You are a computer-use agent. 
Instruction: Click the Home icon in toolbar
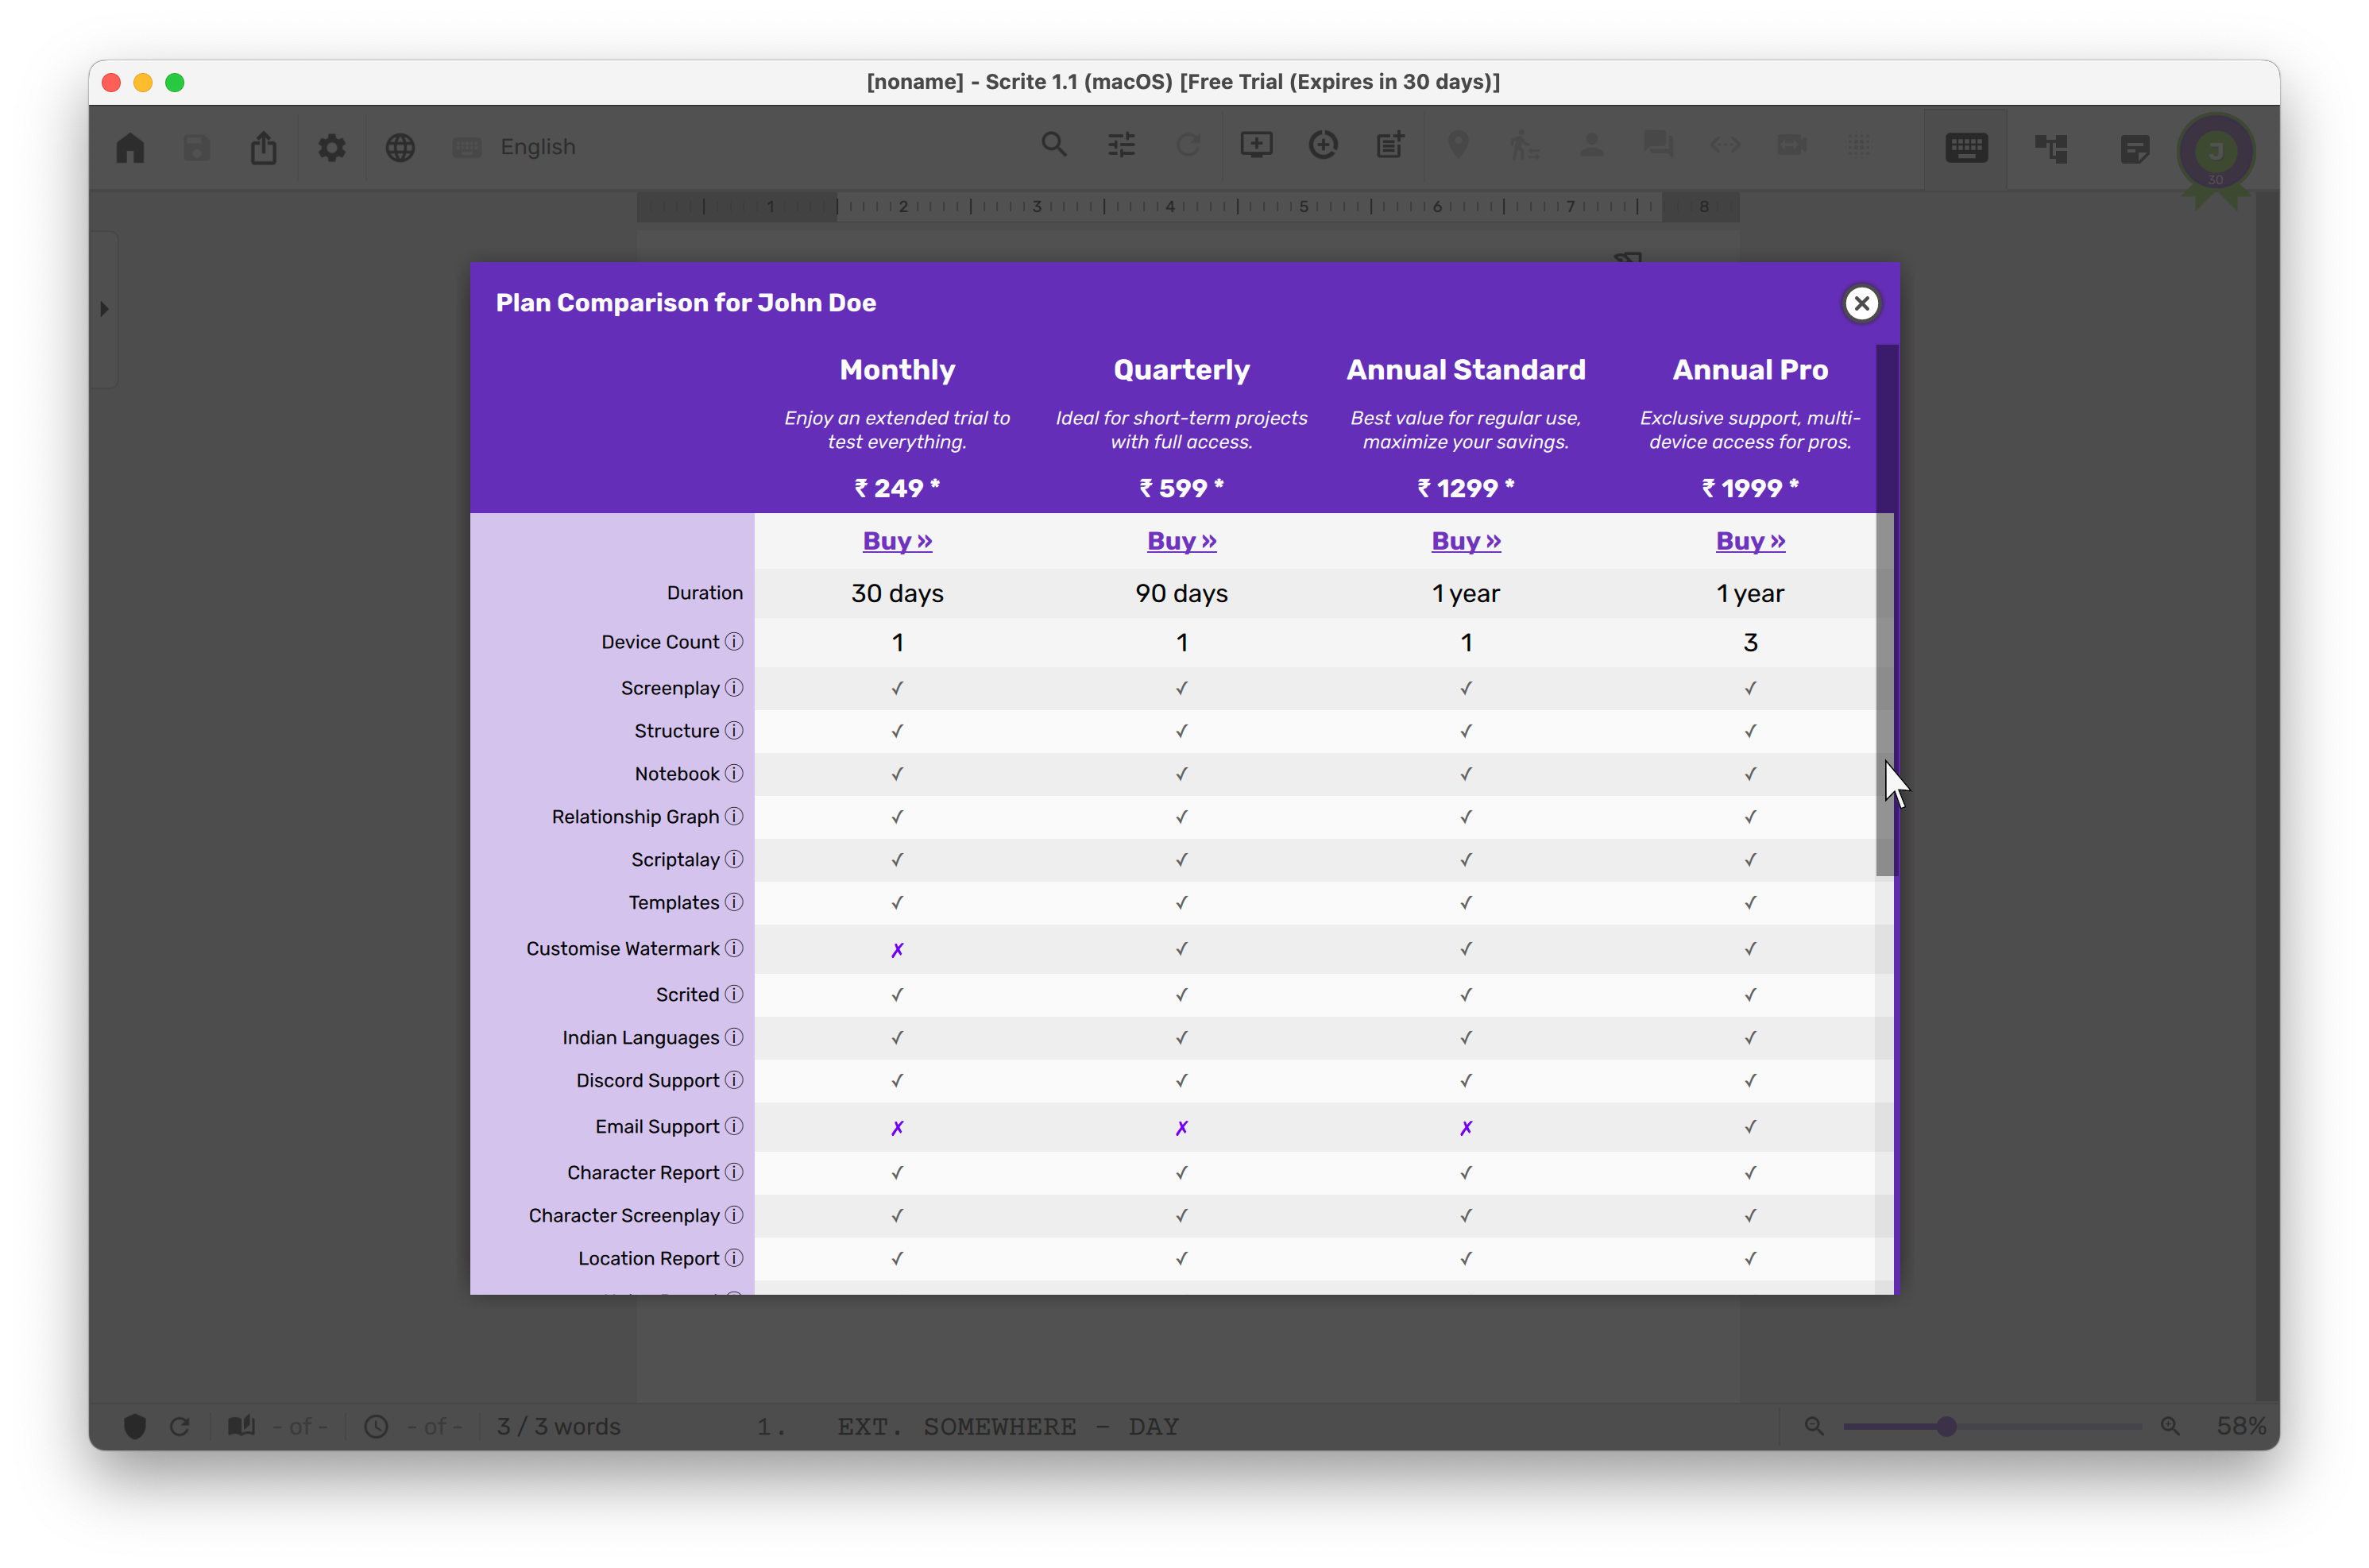coord(130,147)
